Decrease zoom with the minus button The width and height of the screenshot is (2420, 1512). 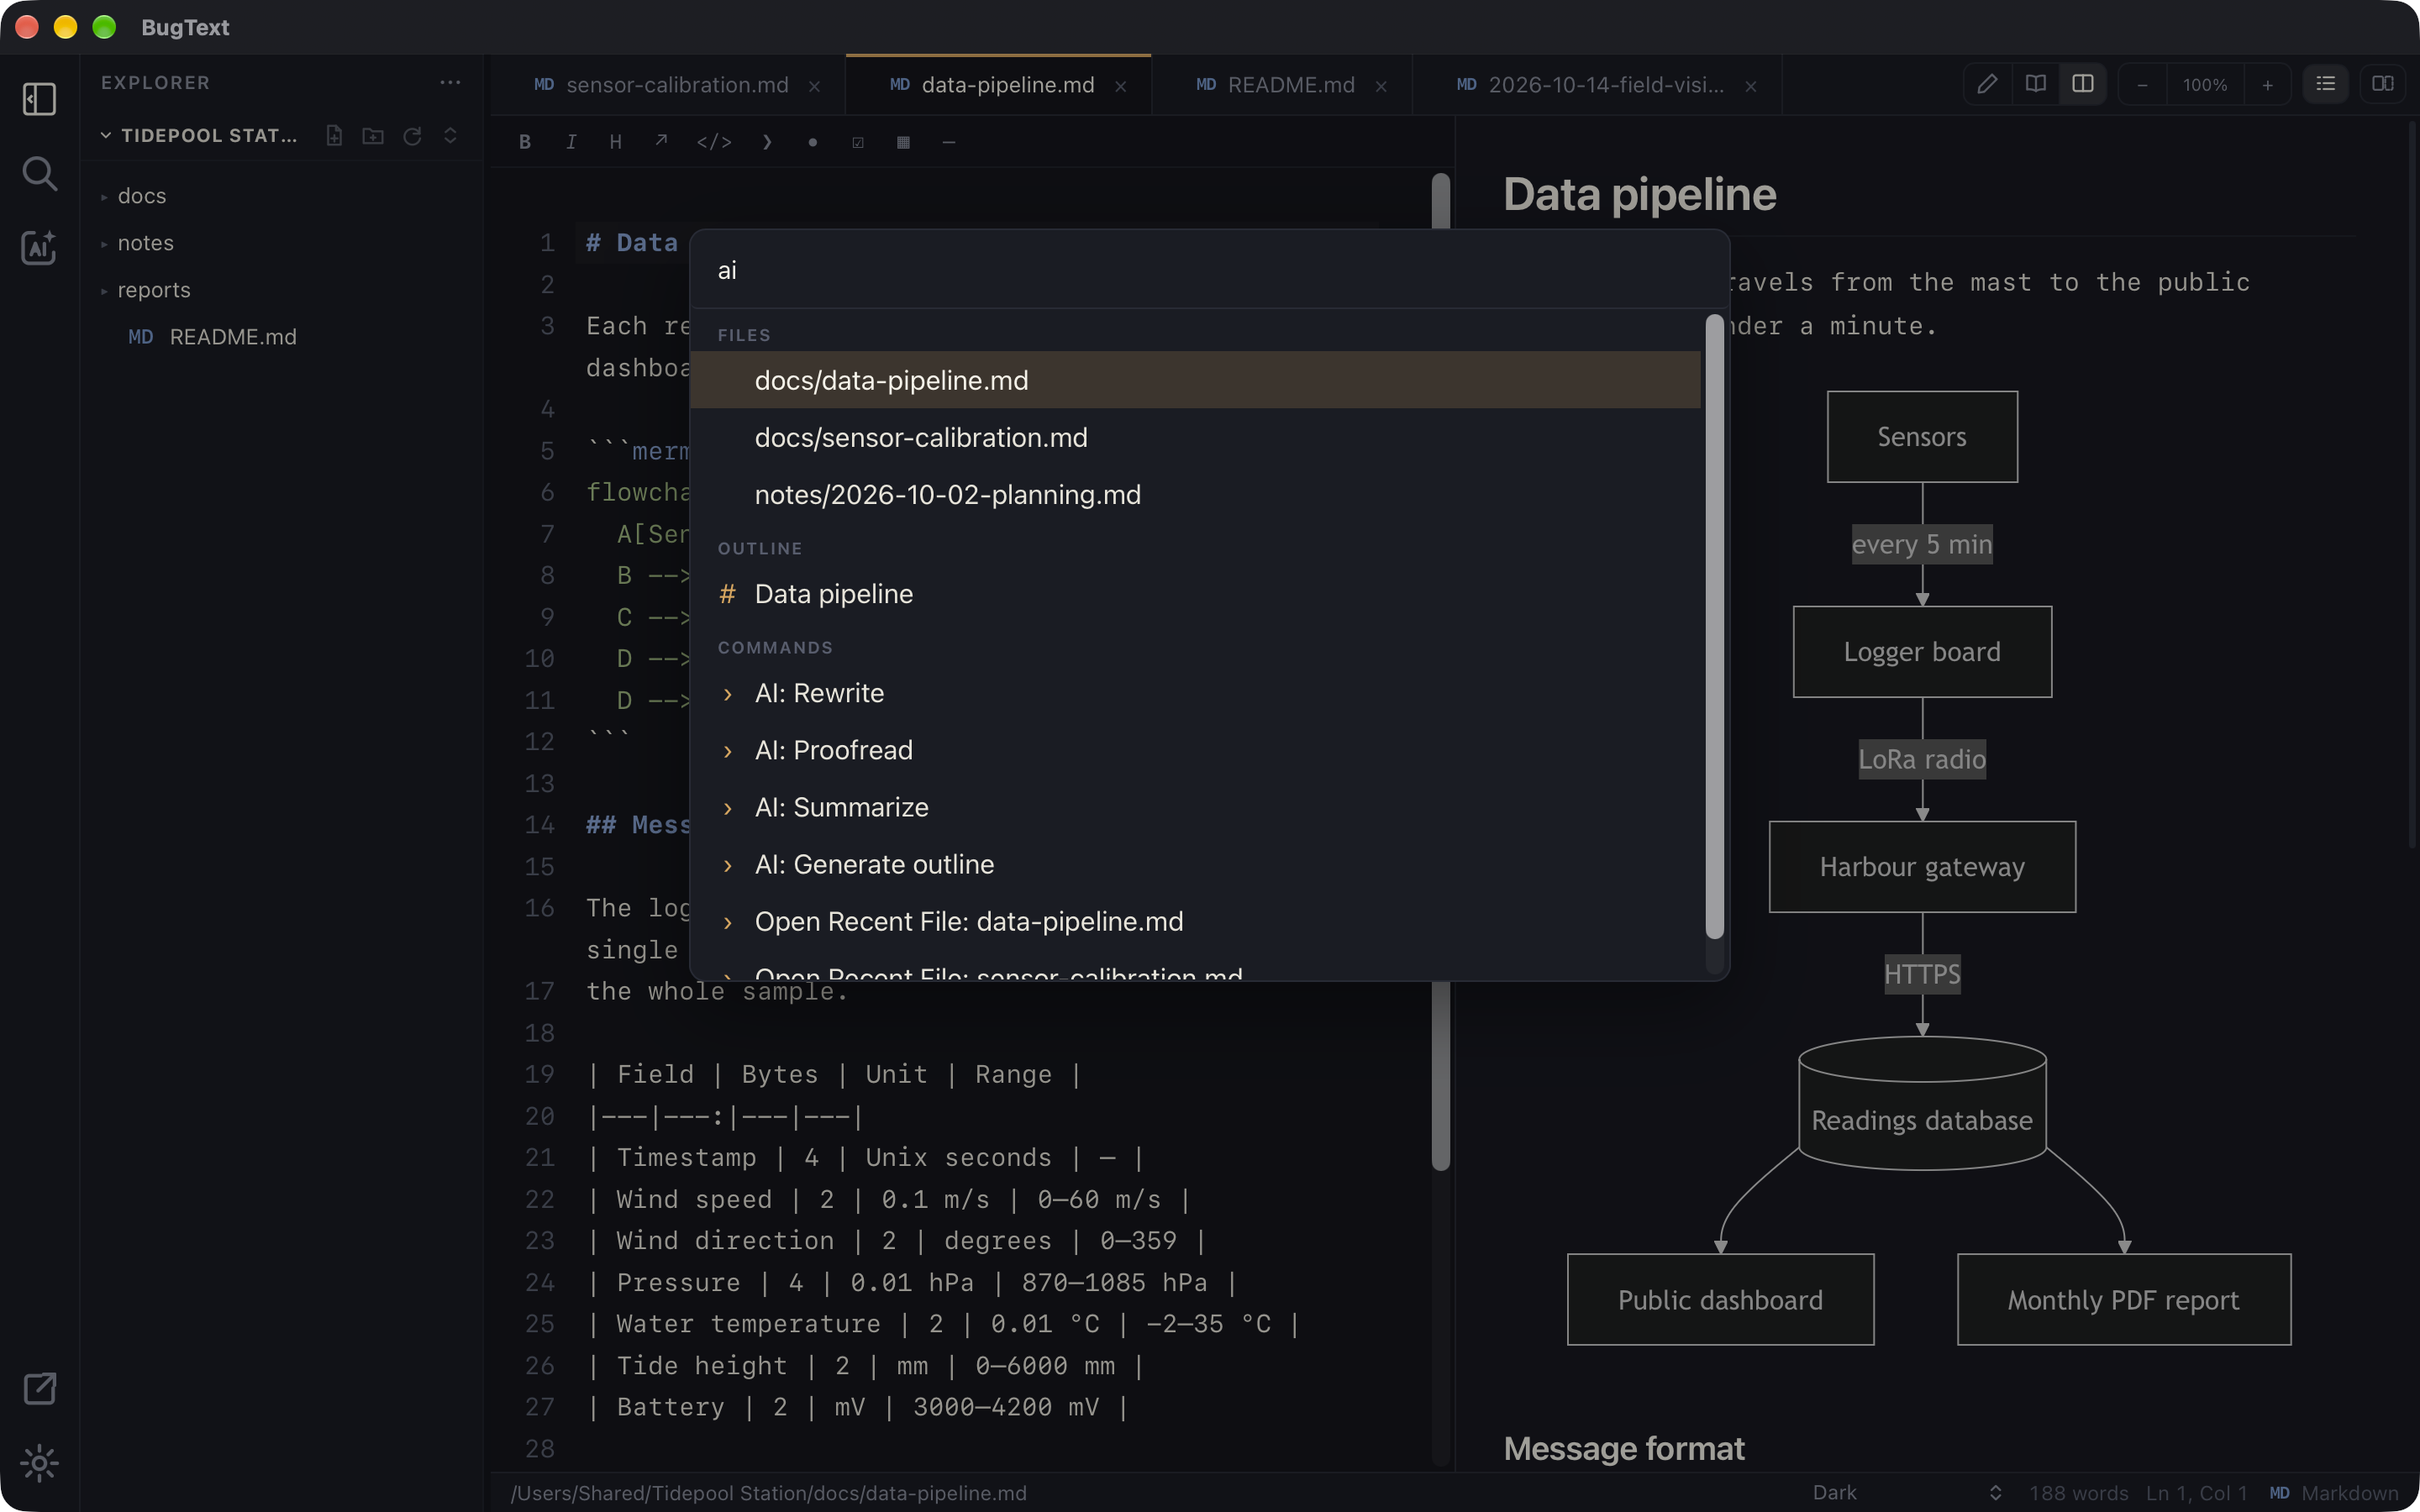click(x=2142, y=85)
